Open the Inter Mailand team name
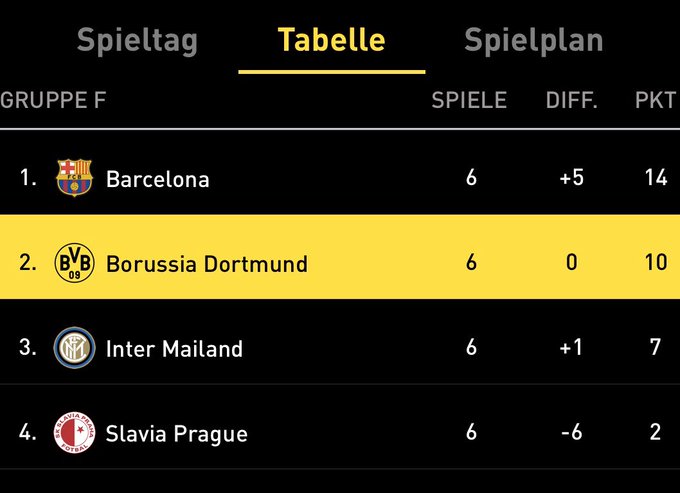The image size is (680, 493). (174, 349)
